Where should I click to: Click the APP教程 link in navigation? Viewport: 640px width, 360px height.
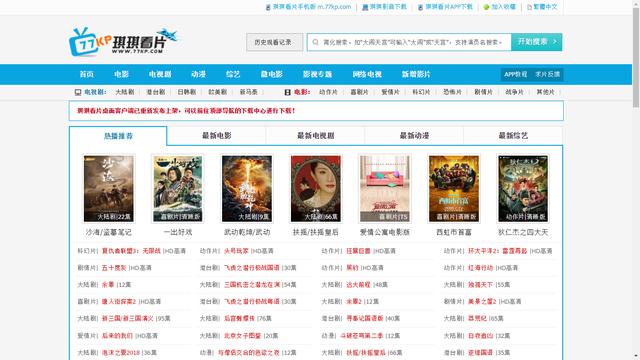(x=516, y=74)
